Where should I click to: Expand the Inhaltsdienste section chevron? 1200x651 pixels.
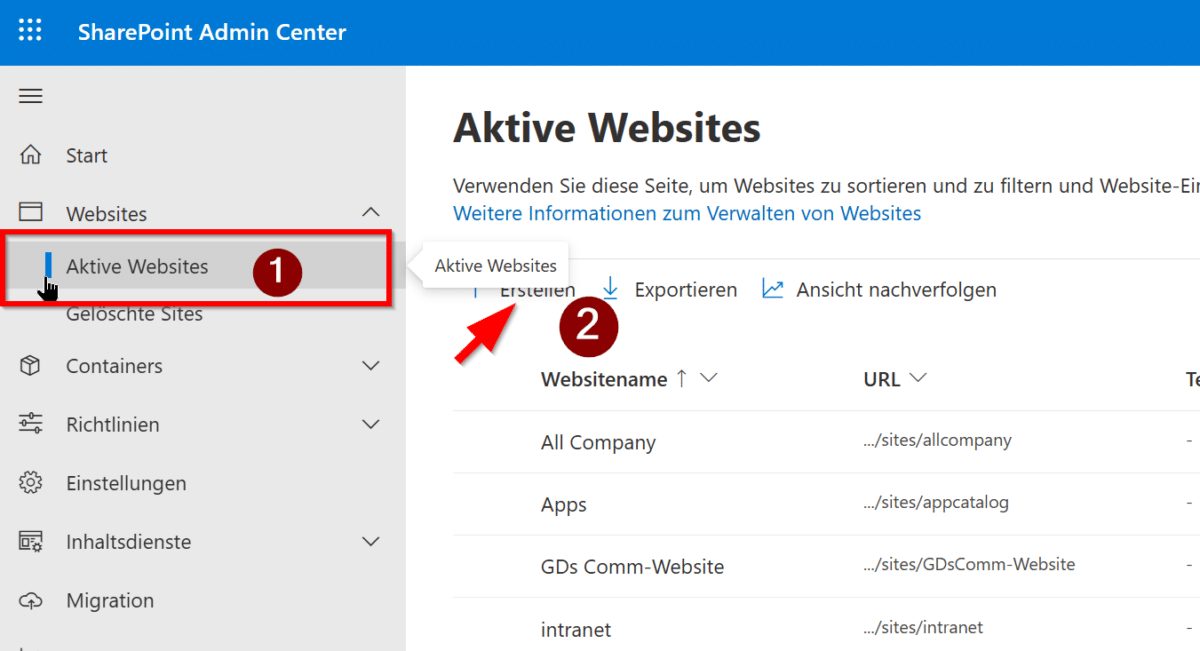coord(371,542)
